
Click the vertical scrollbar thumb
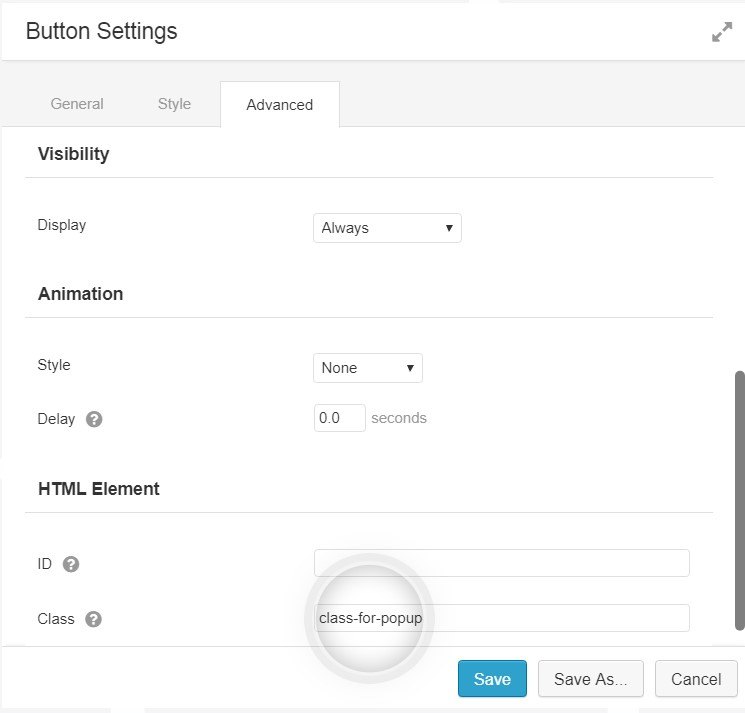click(739, 501)
